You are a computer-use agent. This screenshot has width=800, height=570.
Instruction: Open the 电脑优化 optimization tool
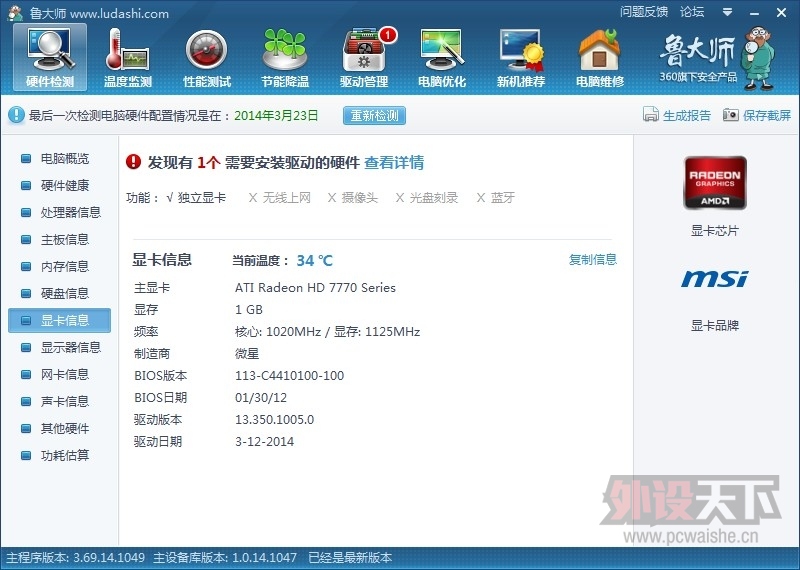pos(442,58)
